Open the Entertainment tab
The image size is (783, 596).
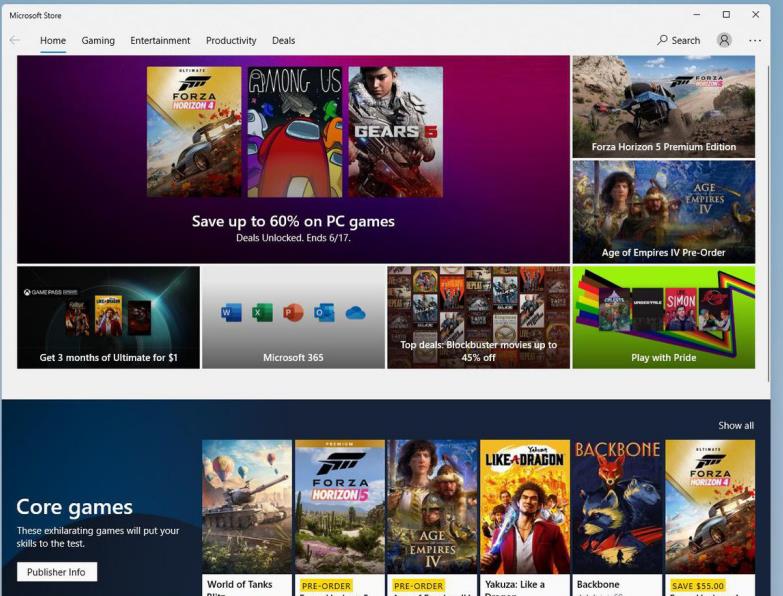160,40
